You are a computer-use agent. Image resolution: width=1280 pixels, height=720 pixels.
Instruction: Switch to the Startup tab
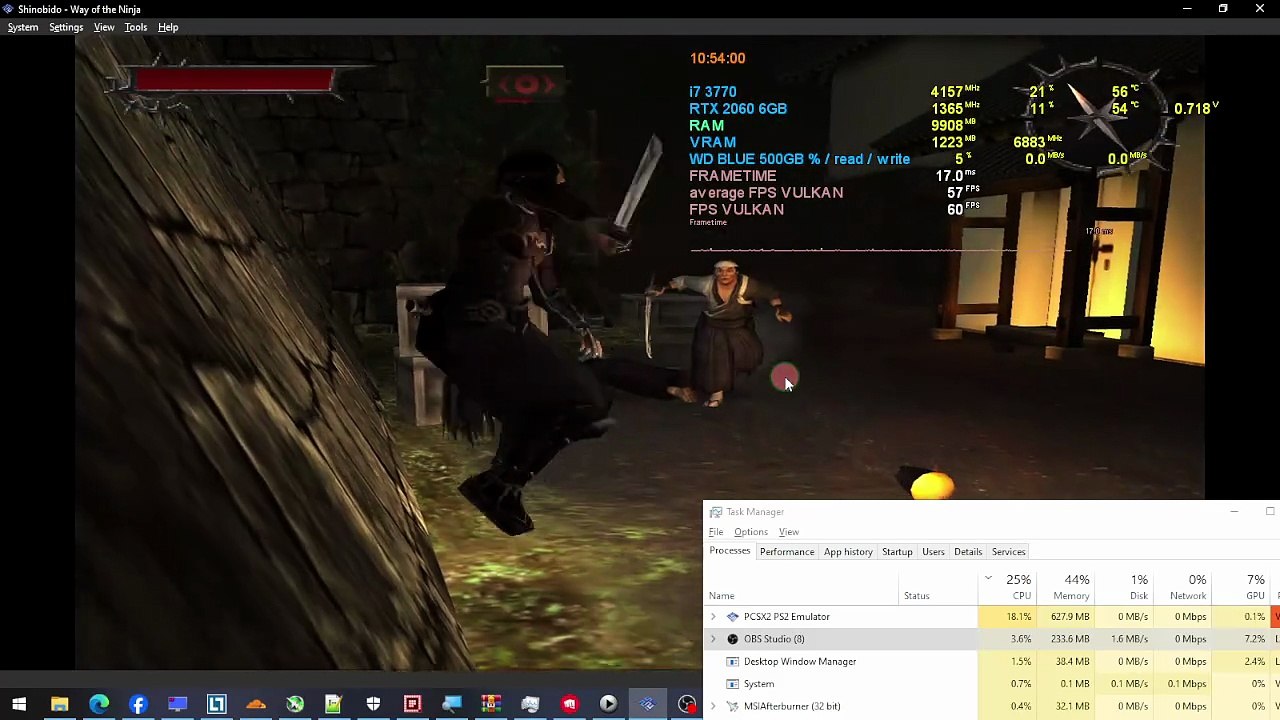pyautogui.click(x=897, y=552)
